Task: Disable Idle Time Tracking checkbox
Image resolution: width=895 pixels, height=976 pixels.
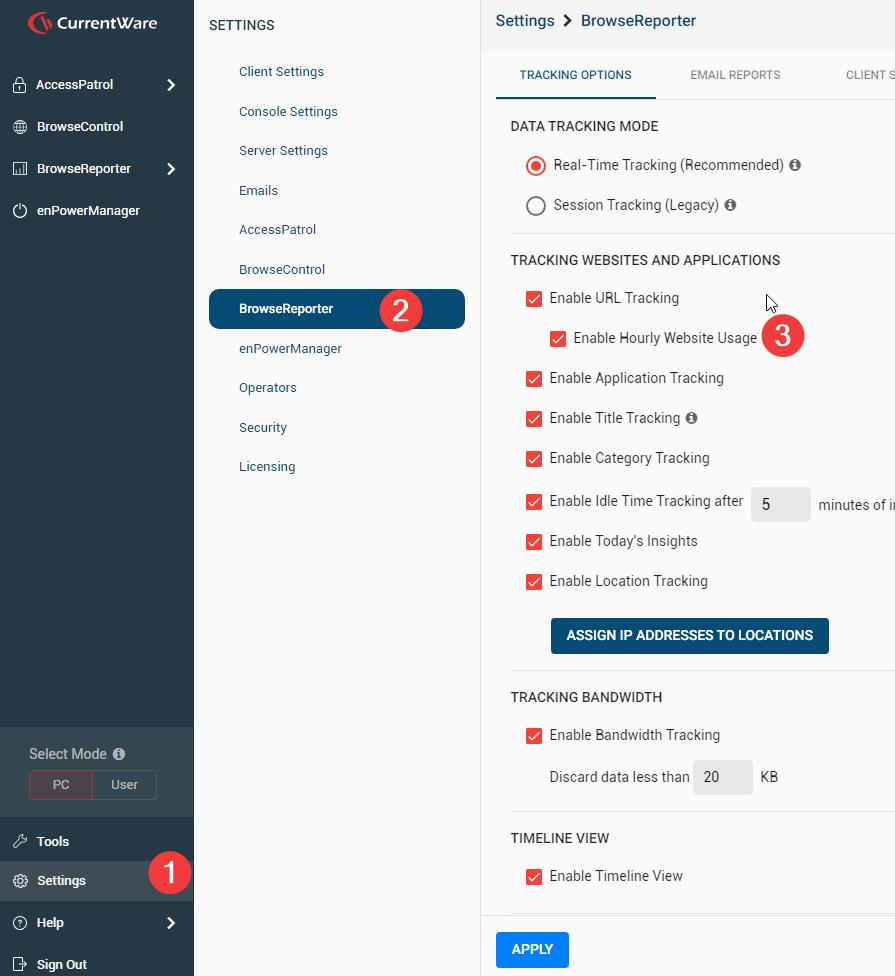Action: tap(533, 502)
